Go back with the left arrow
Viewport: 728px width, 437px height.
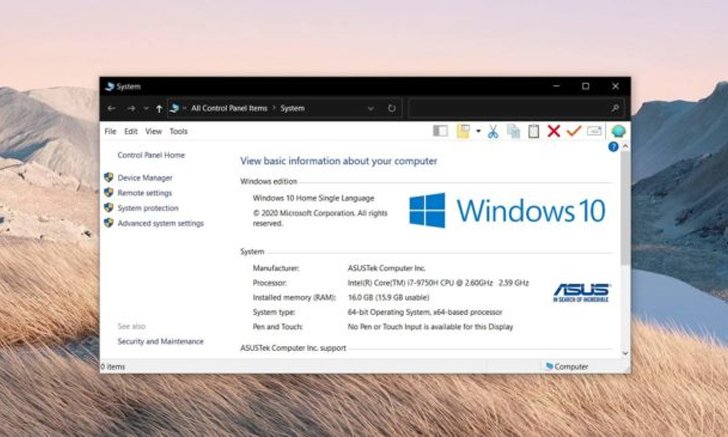pos(111,108)
